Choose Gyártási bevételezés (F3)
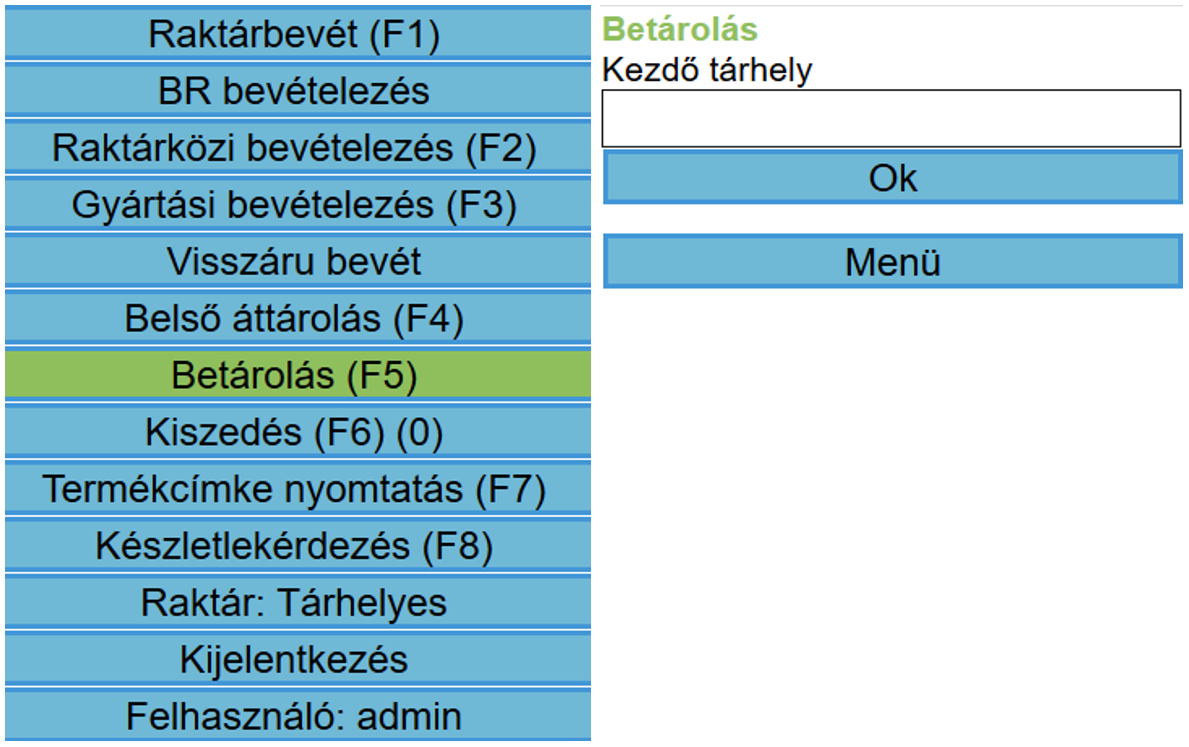The image size is (1189, 747). coord(297,204)
